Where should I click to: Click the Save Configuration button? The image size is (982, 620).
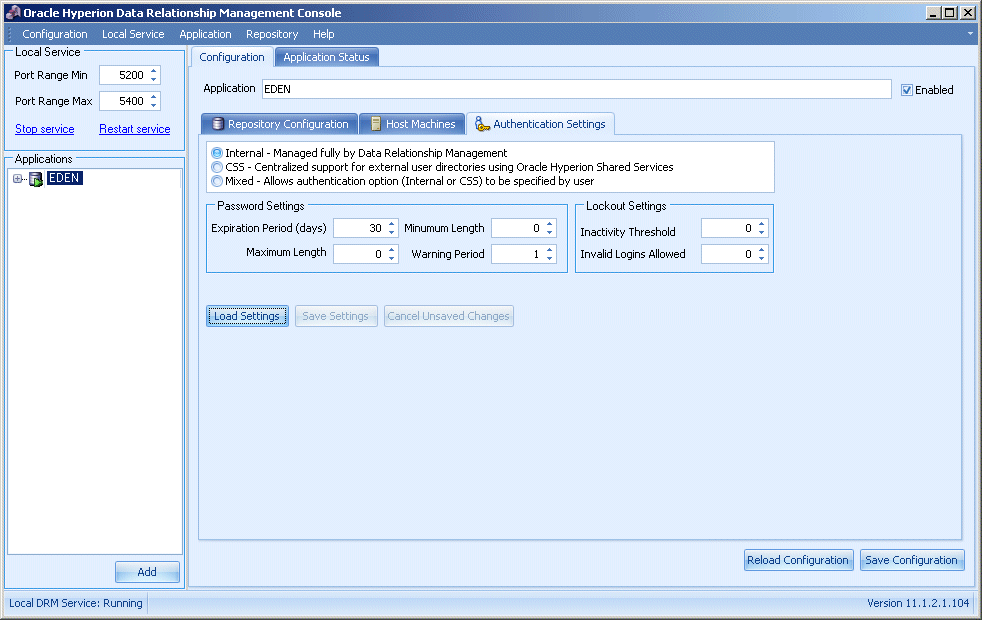tap(912, 560)
